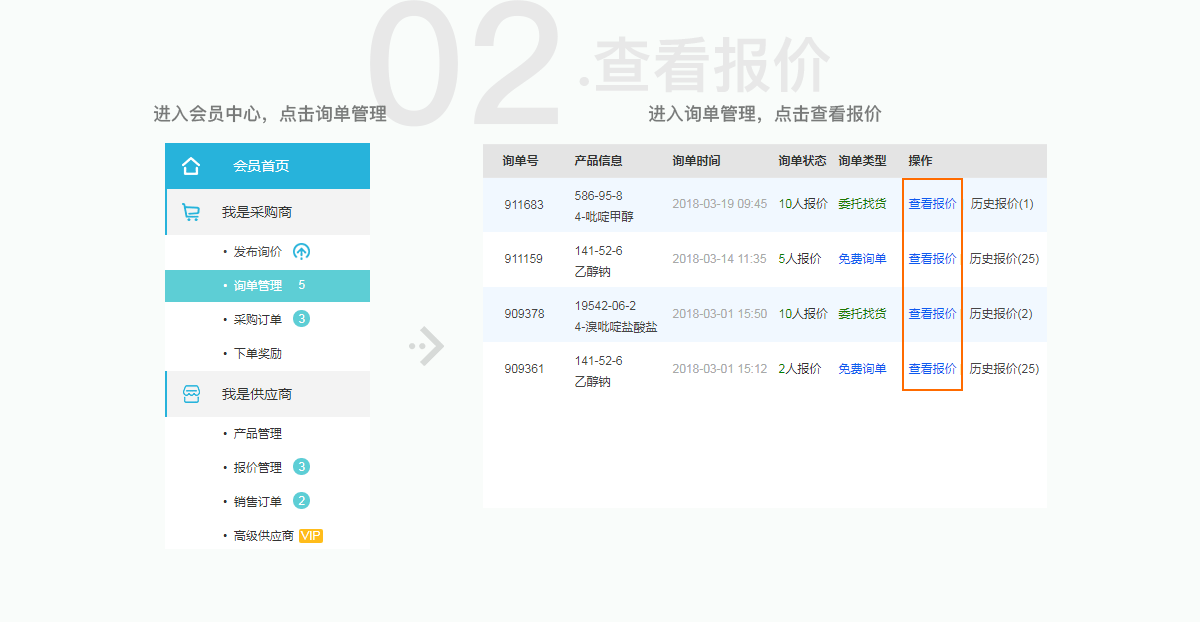Open the 产品管理 menu item
The width and height of the screenshot is (1200, 622).
[258, 434]
